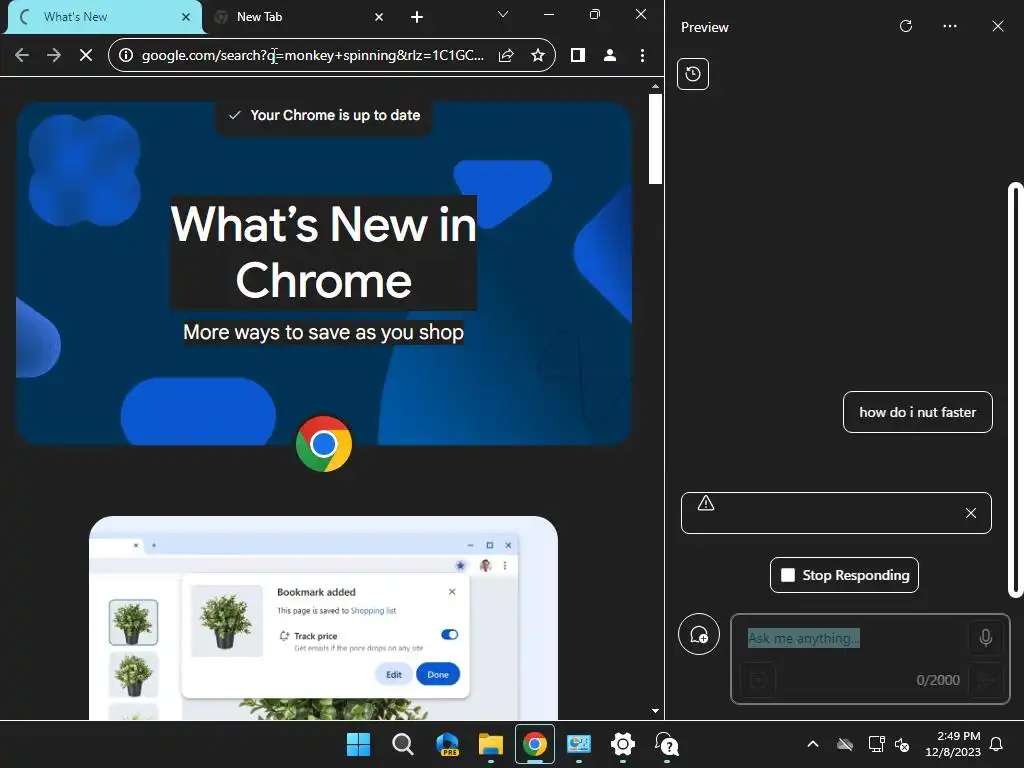
Task: Click the OneDrive cloud tray icon
Action: (x=845, y=744)
